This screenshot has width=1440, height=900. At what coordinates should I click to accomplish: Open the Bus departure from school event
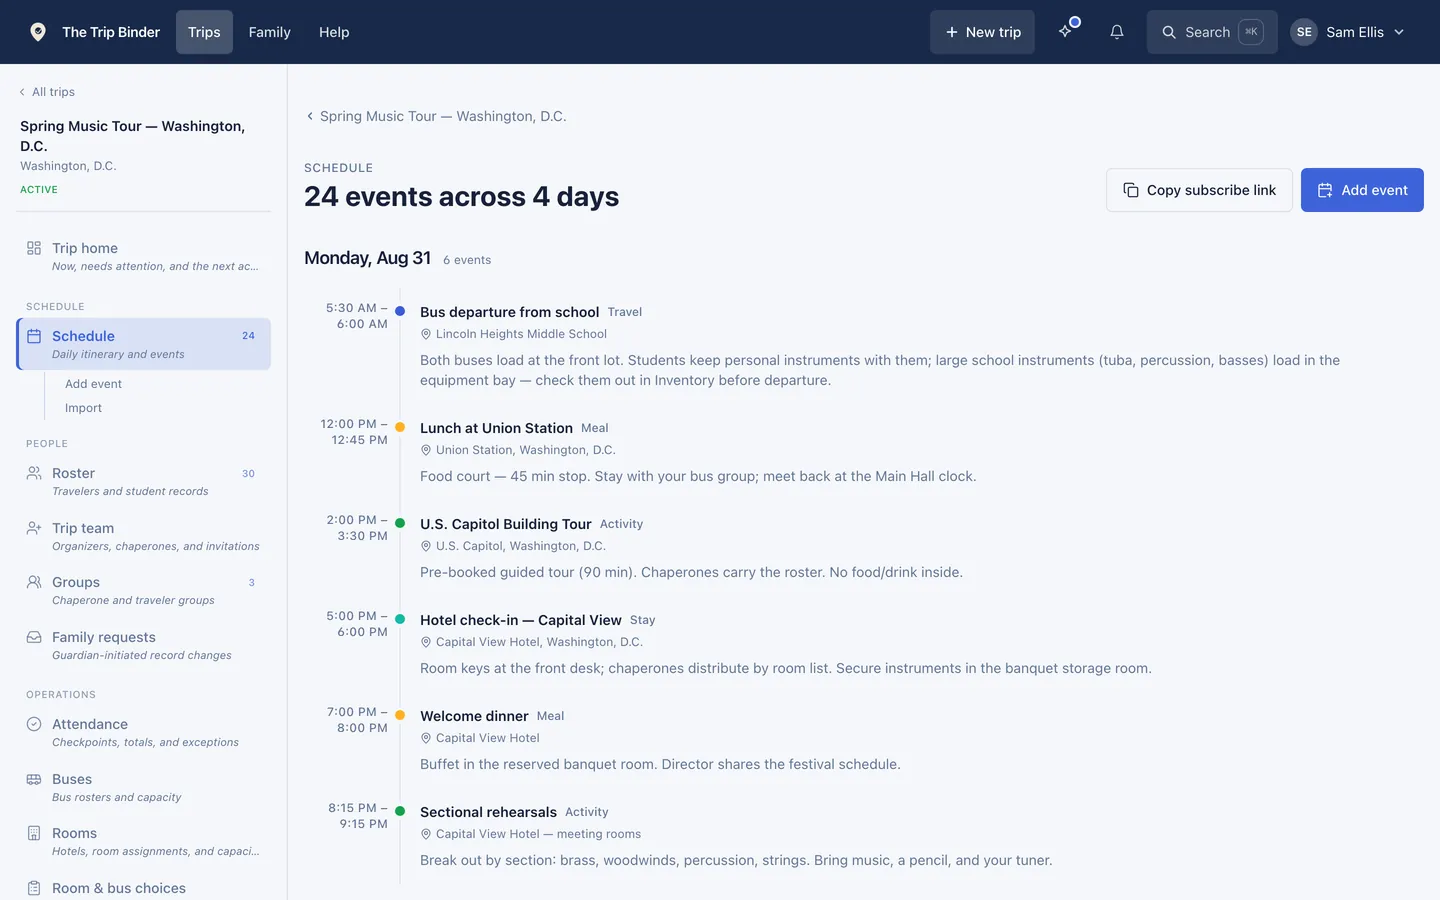pos(509,312)
